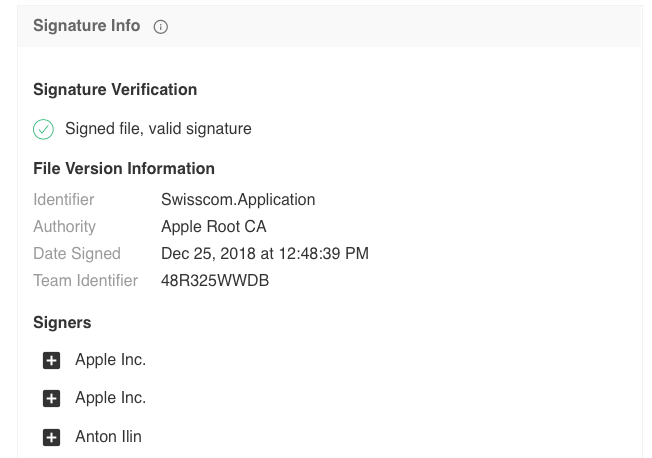Click the Date Signed field label
The width and height of the screenshot is (652, 458).
pyautogui.click(x=77, y=254)
